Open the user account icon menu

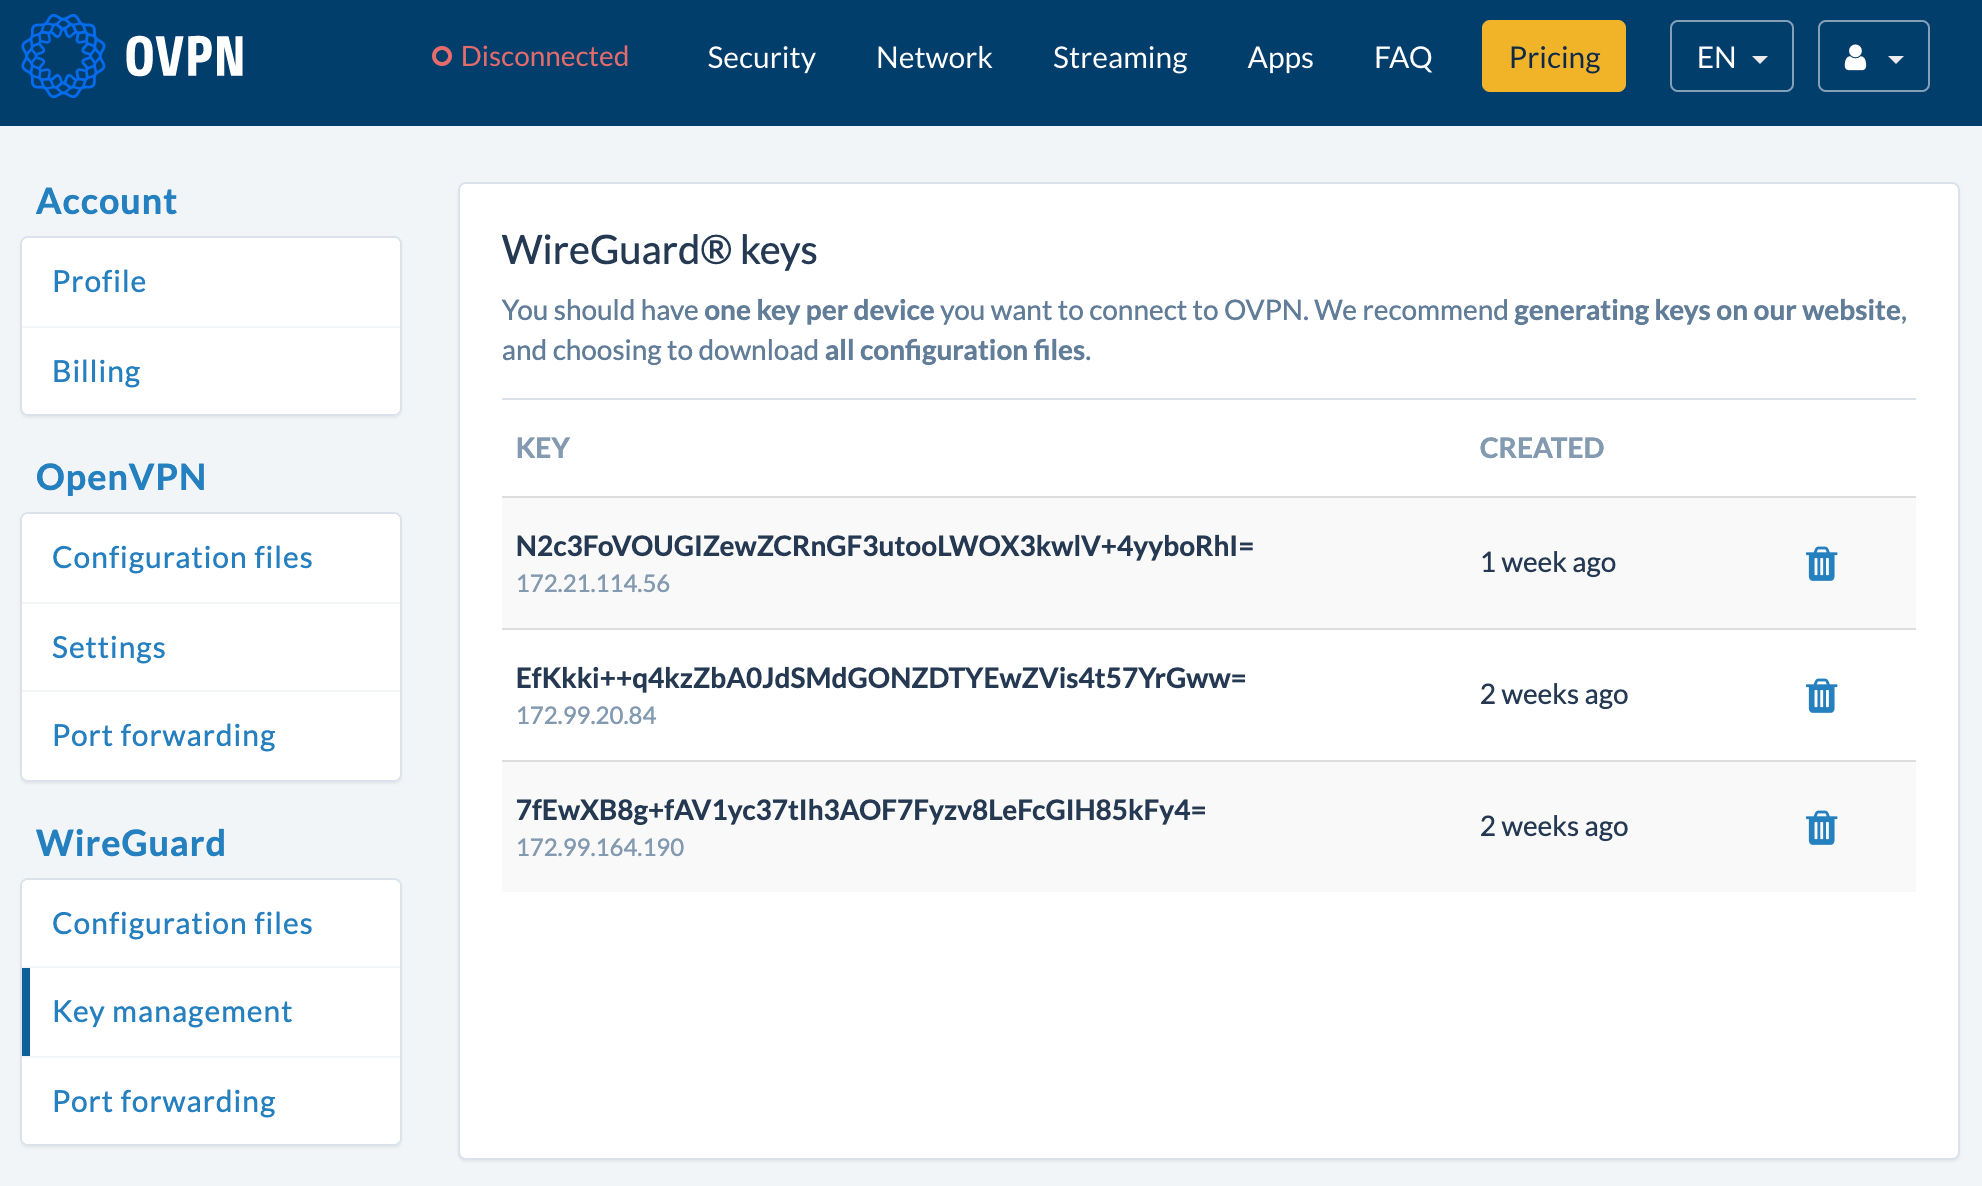tap(1873, 57)
